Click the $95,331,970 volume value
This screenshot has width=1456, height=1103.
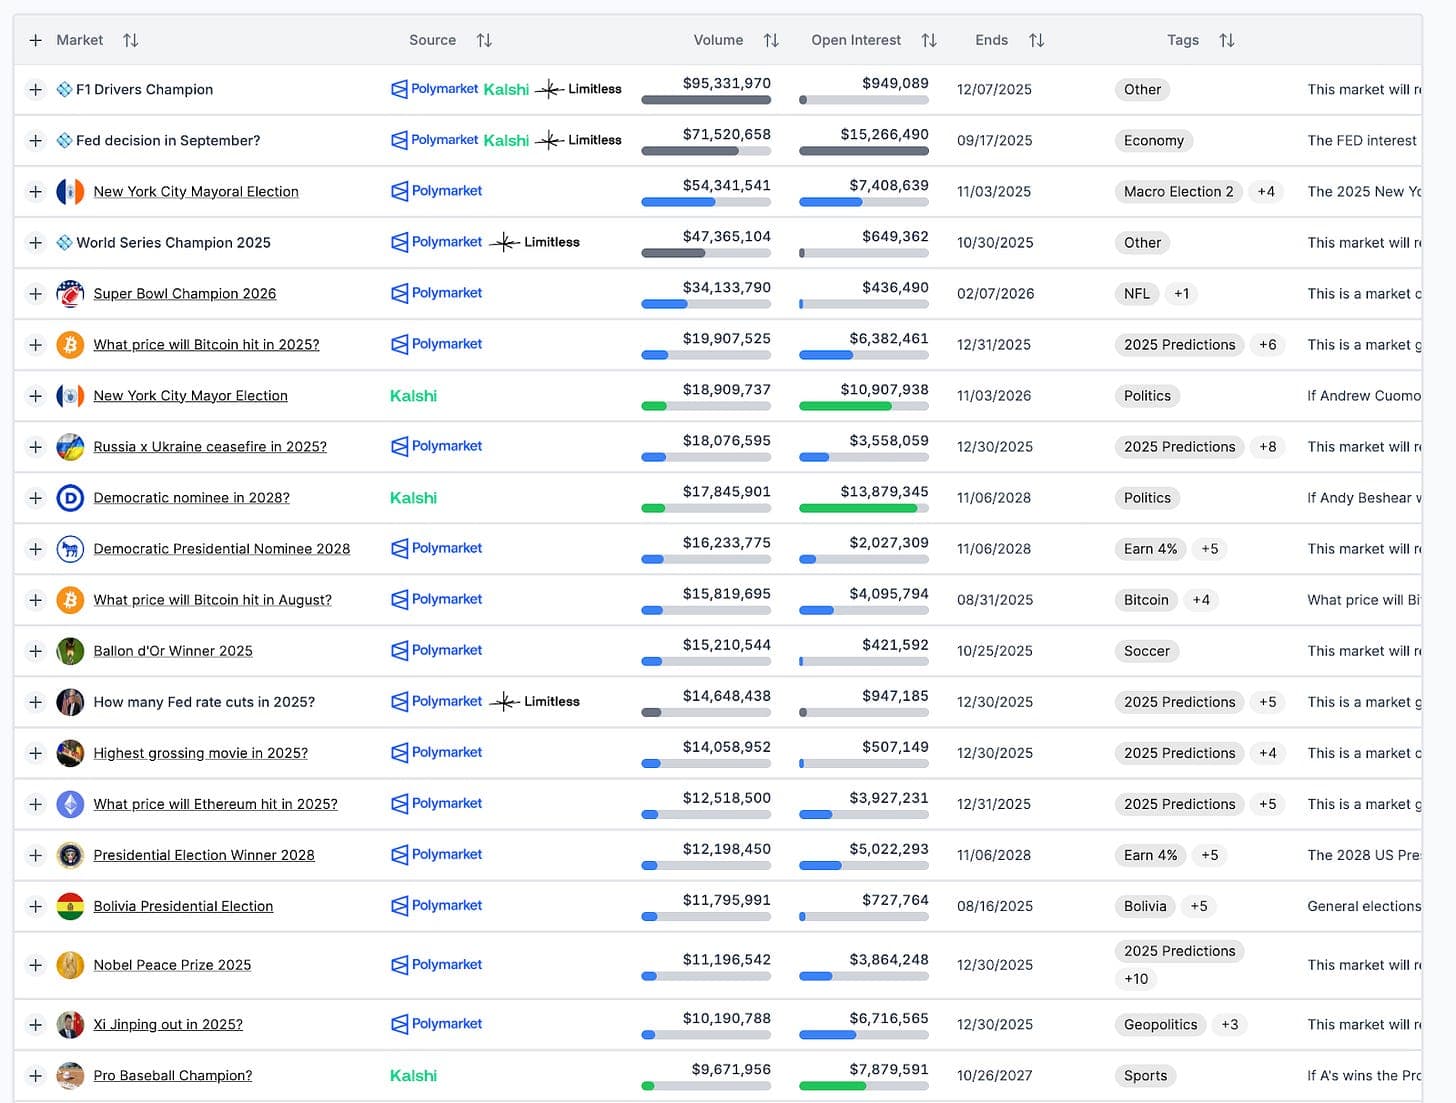pos(727,83)
